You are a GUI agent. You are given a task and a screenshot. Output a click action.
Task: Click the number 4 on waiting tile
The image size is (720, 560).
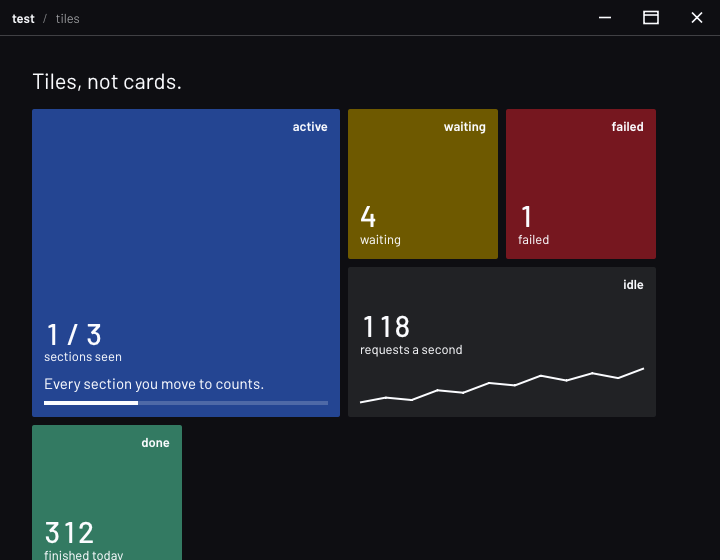368,217
